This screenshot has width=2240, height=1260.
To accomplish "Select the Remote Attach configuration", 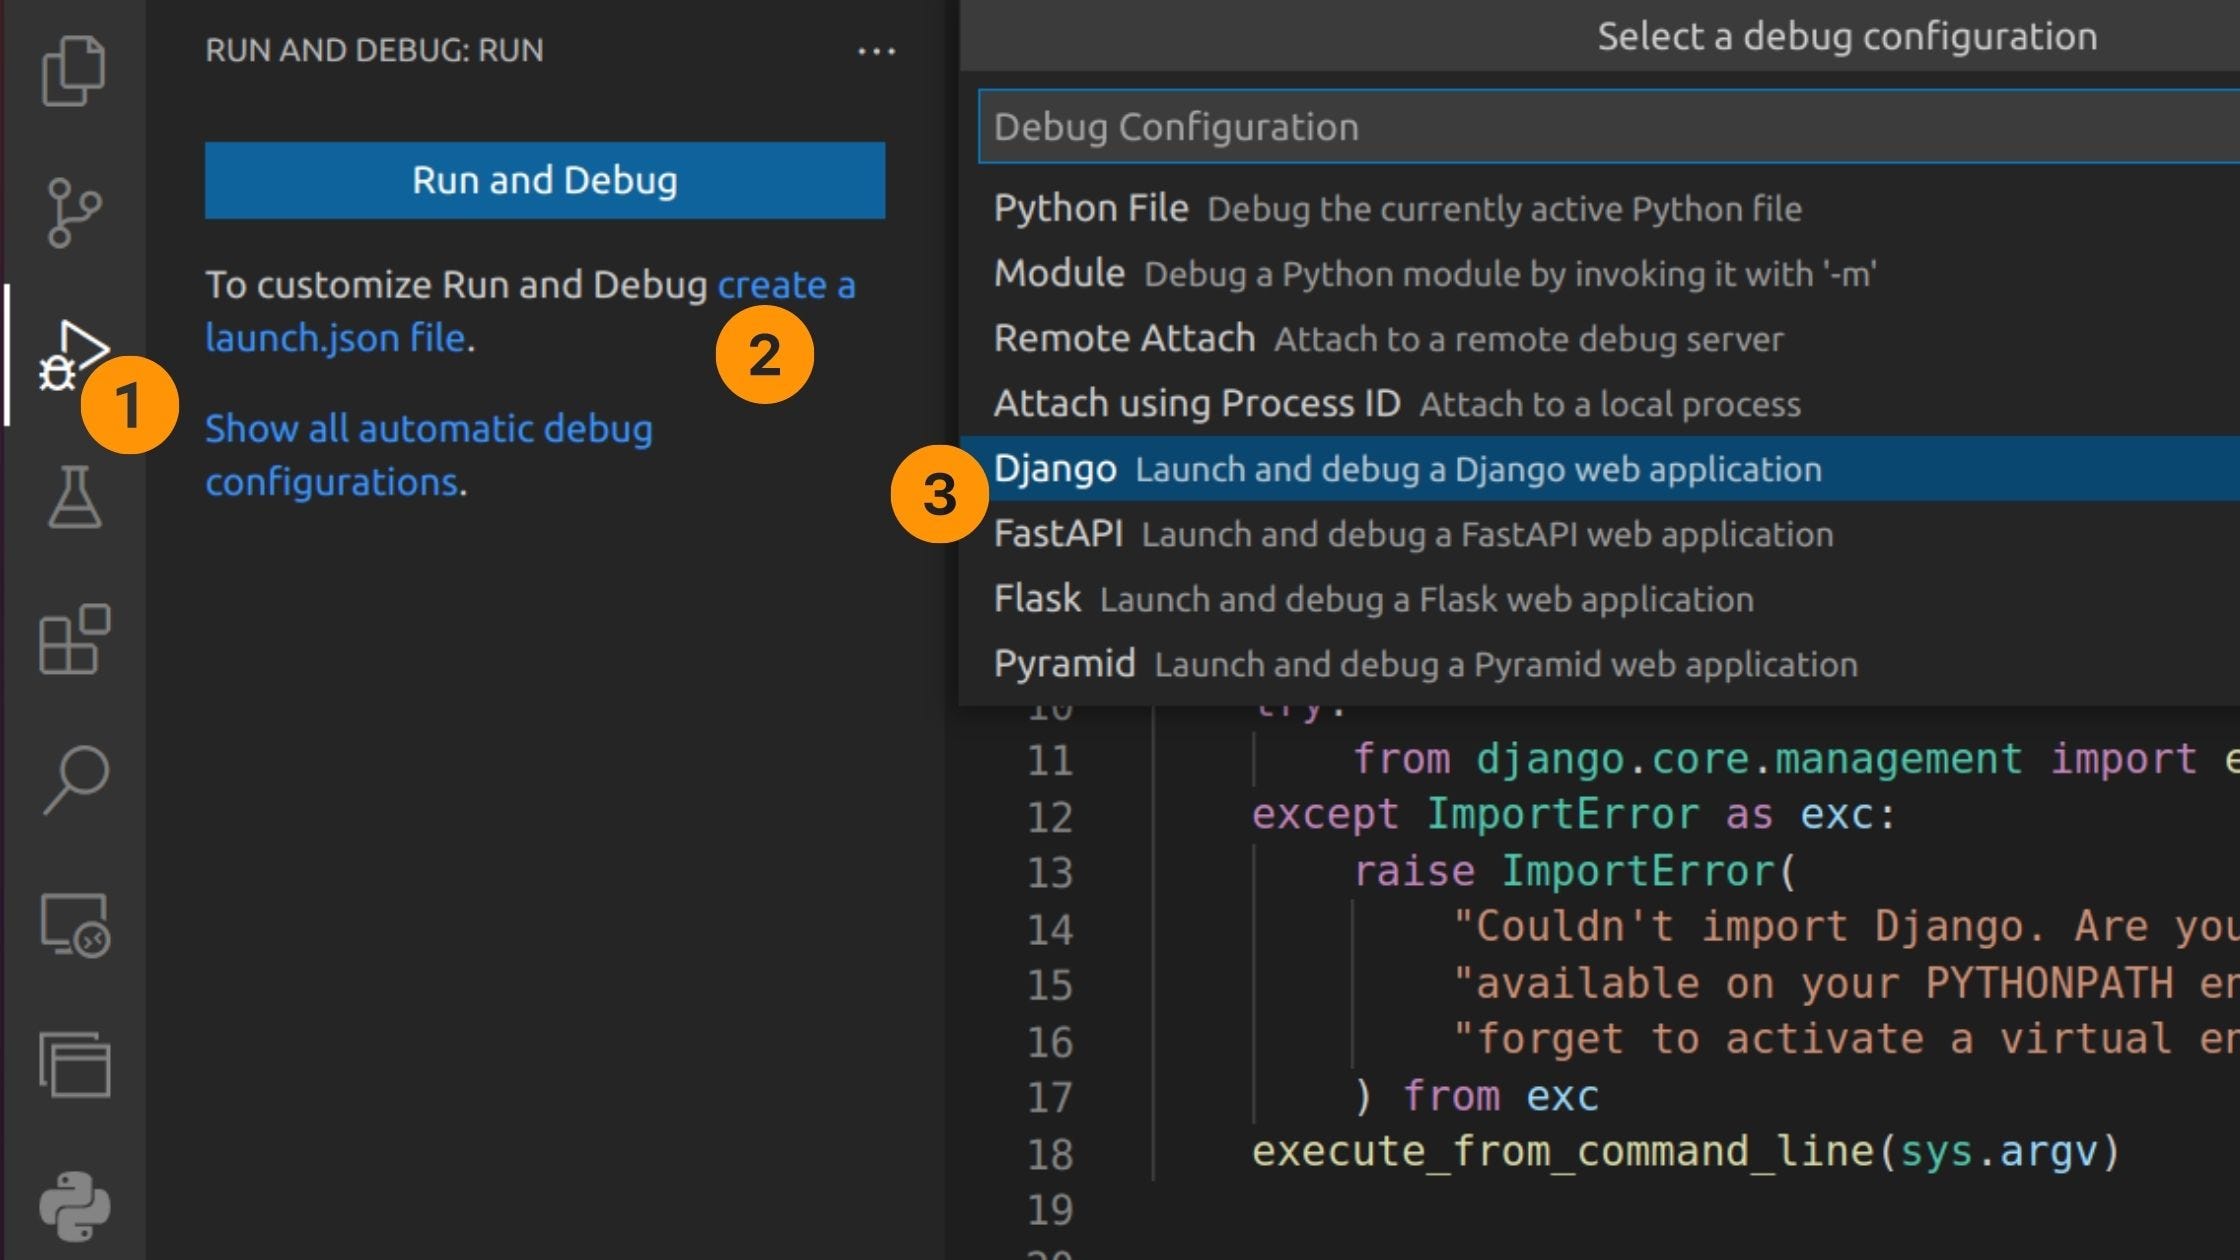I will coord(1124,339).
